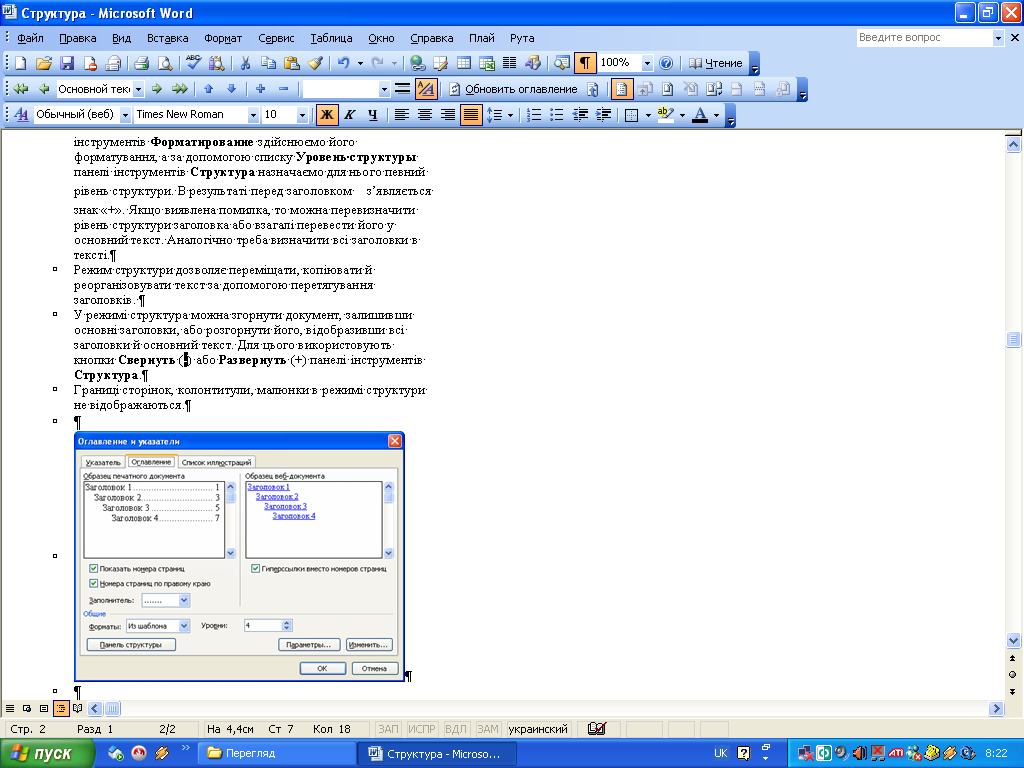The height and width of the screenshot is (768, 1024).
Task: Toggle Show First Line Only
Action: coord(403,89)
